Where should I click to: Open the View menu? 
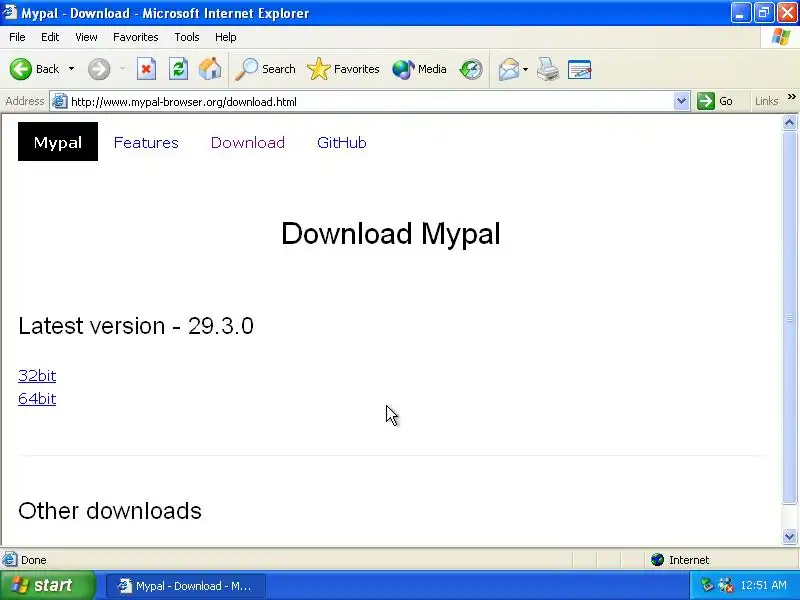coord(86,37)
